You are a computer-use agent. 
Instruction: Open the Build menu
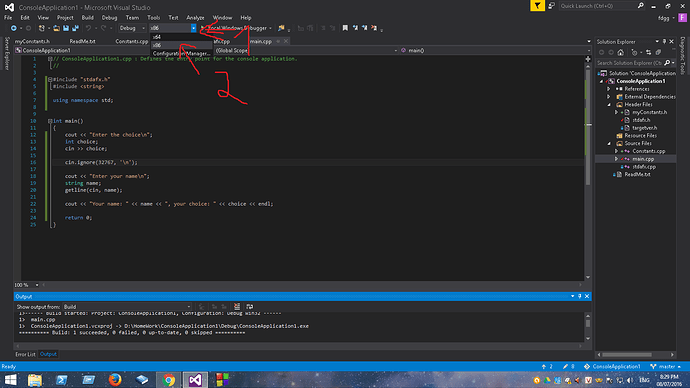click(88, 18)
